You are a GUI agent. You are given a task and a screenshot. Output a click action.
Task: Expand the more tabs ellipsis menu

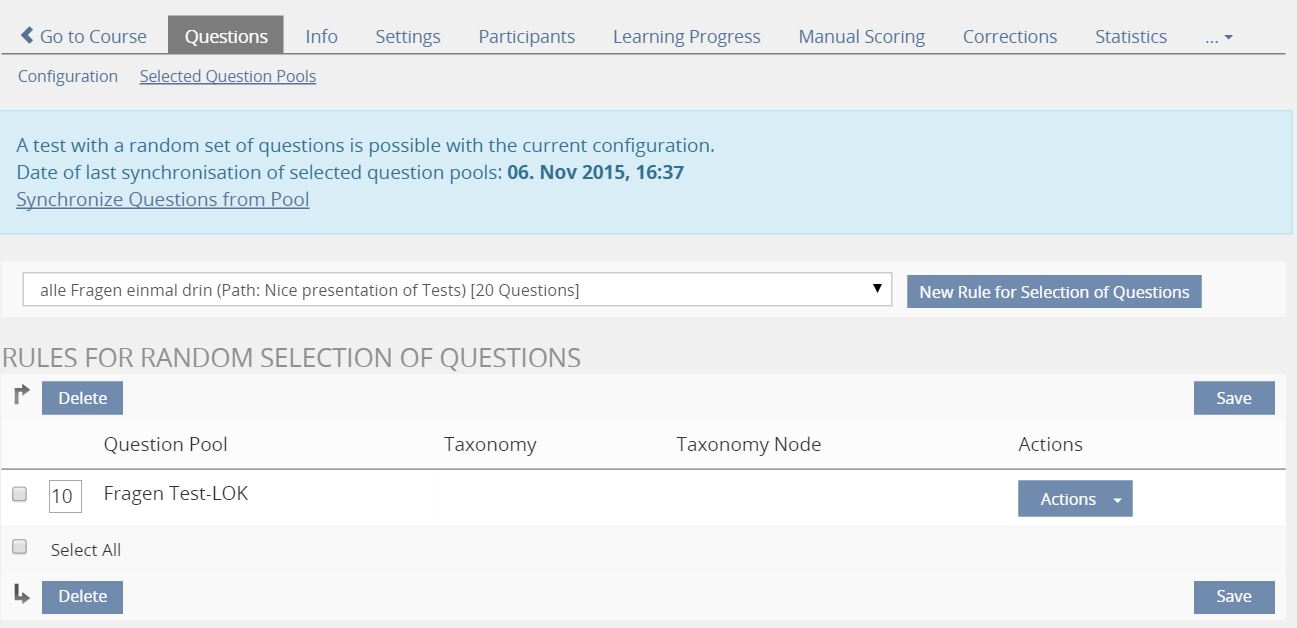(1218, 37)
